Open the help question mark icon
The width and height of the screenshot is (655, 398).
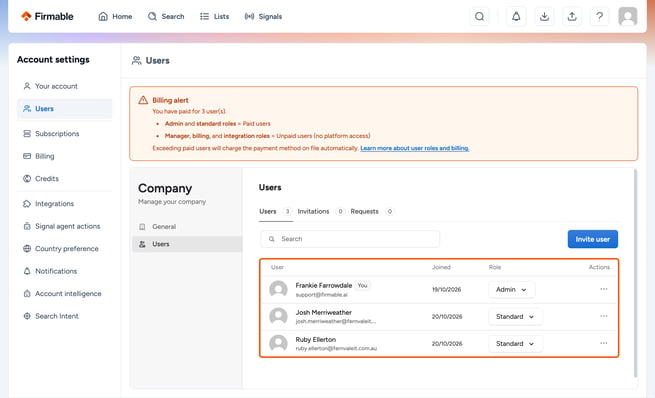click(599, 16)
